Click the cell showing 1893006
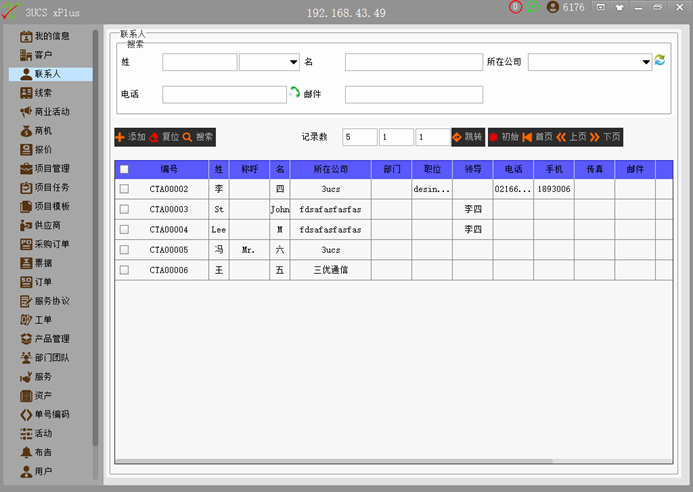This screenshot has width=693, height=492. tap(554, 189)
